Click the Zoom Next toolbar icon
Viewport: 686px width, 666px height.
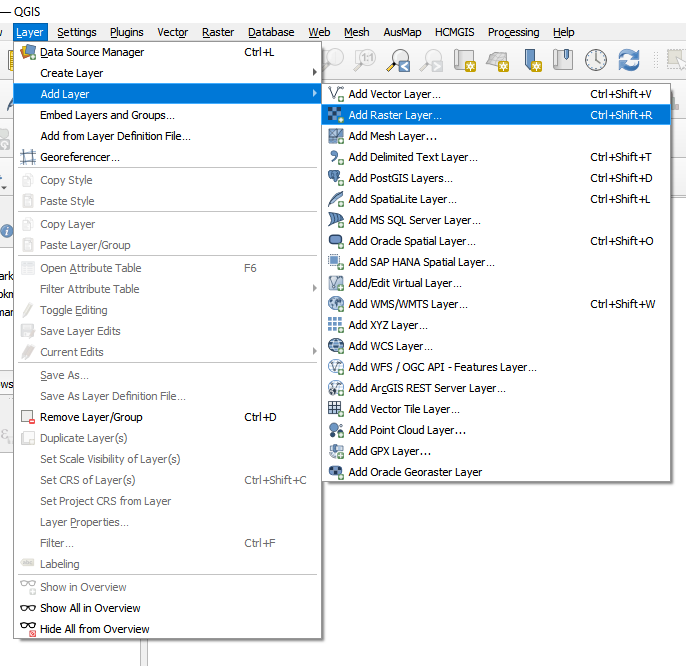431,60
